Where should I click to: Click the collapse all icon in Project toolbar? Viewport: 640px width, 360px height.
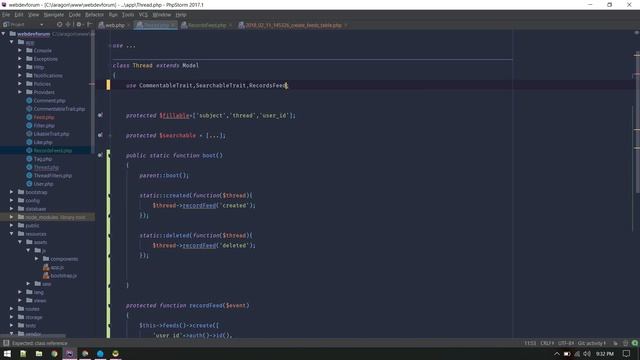point(68,24)
